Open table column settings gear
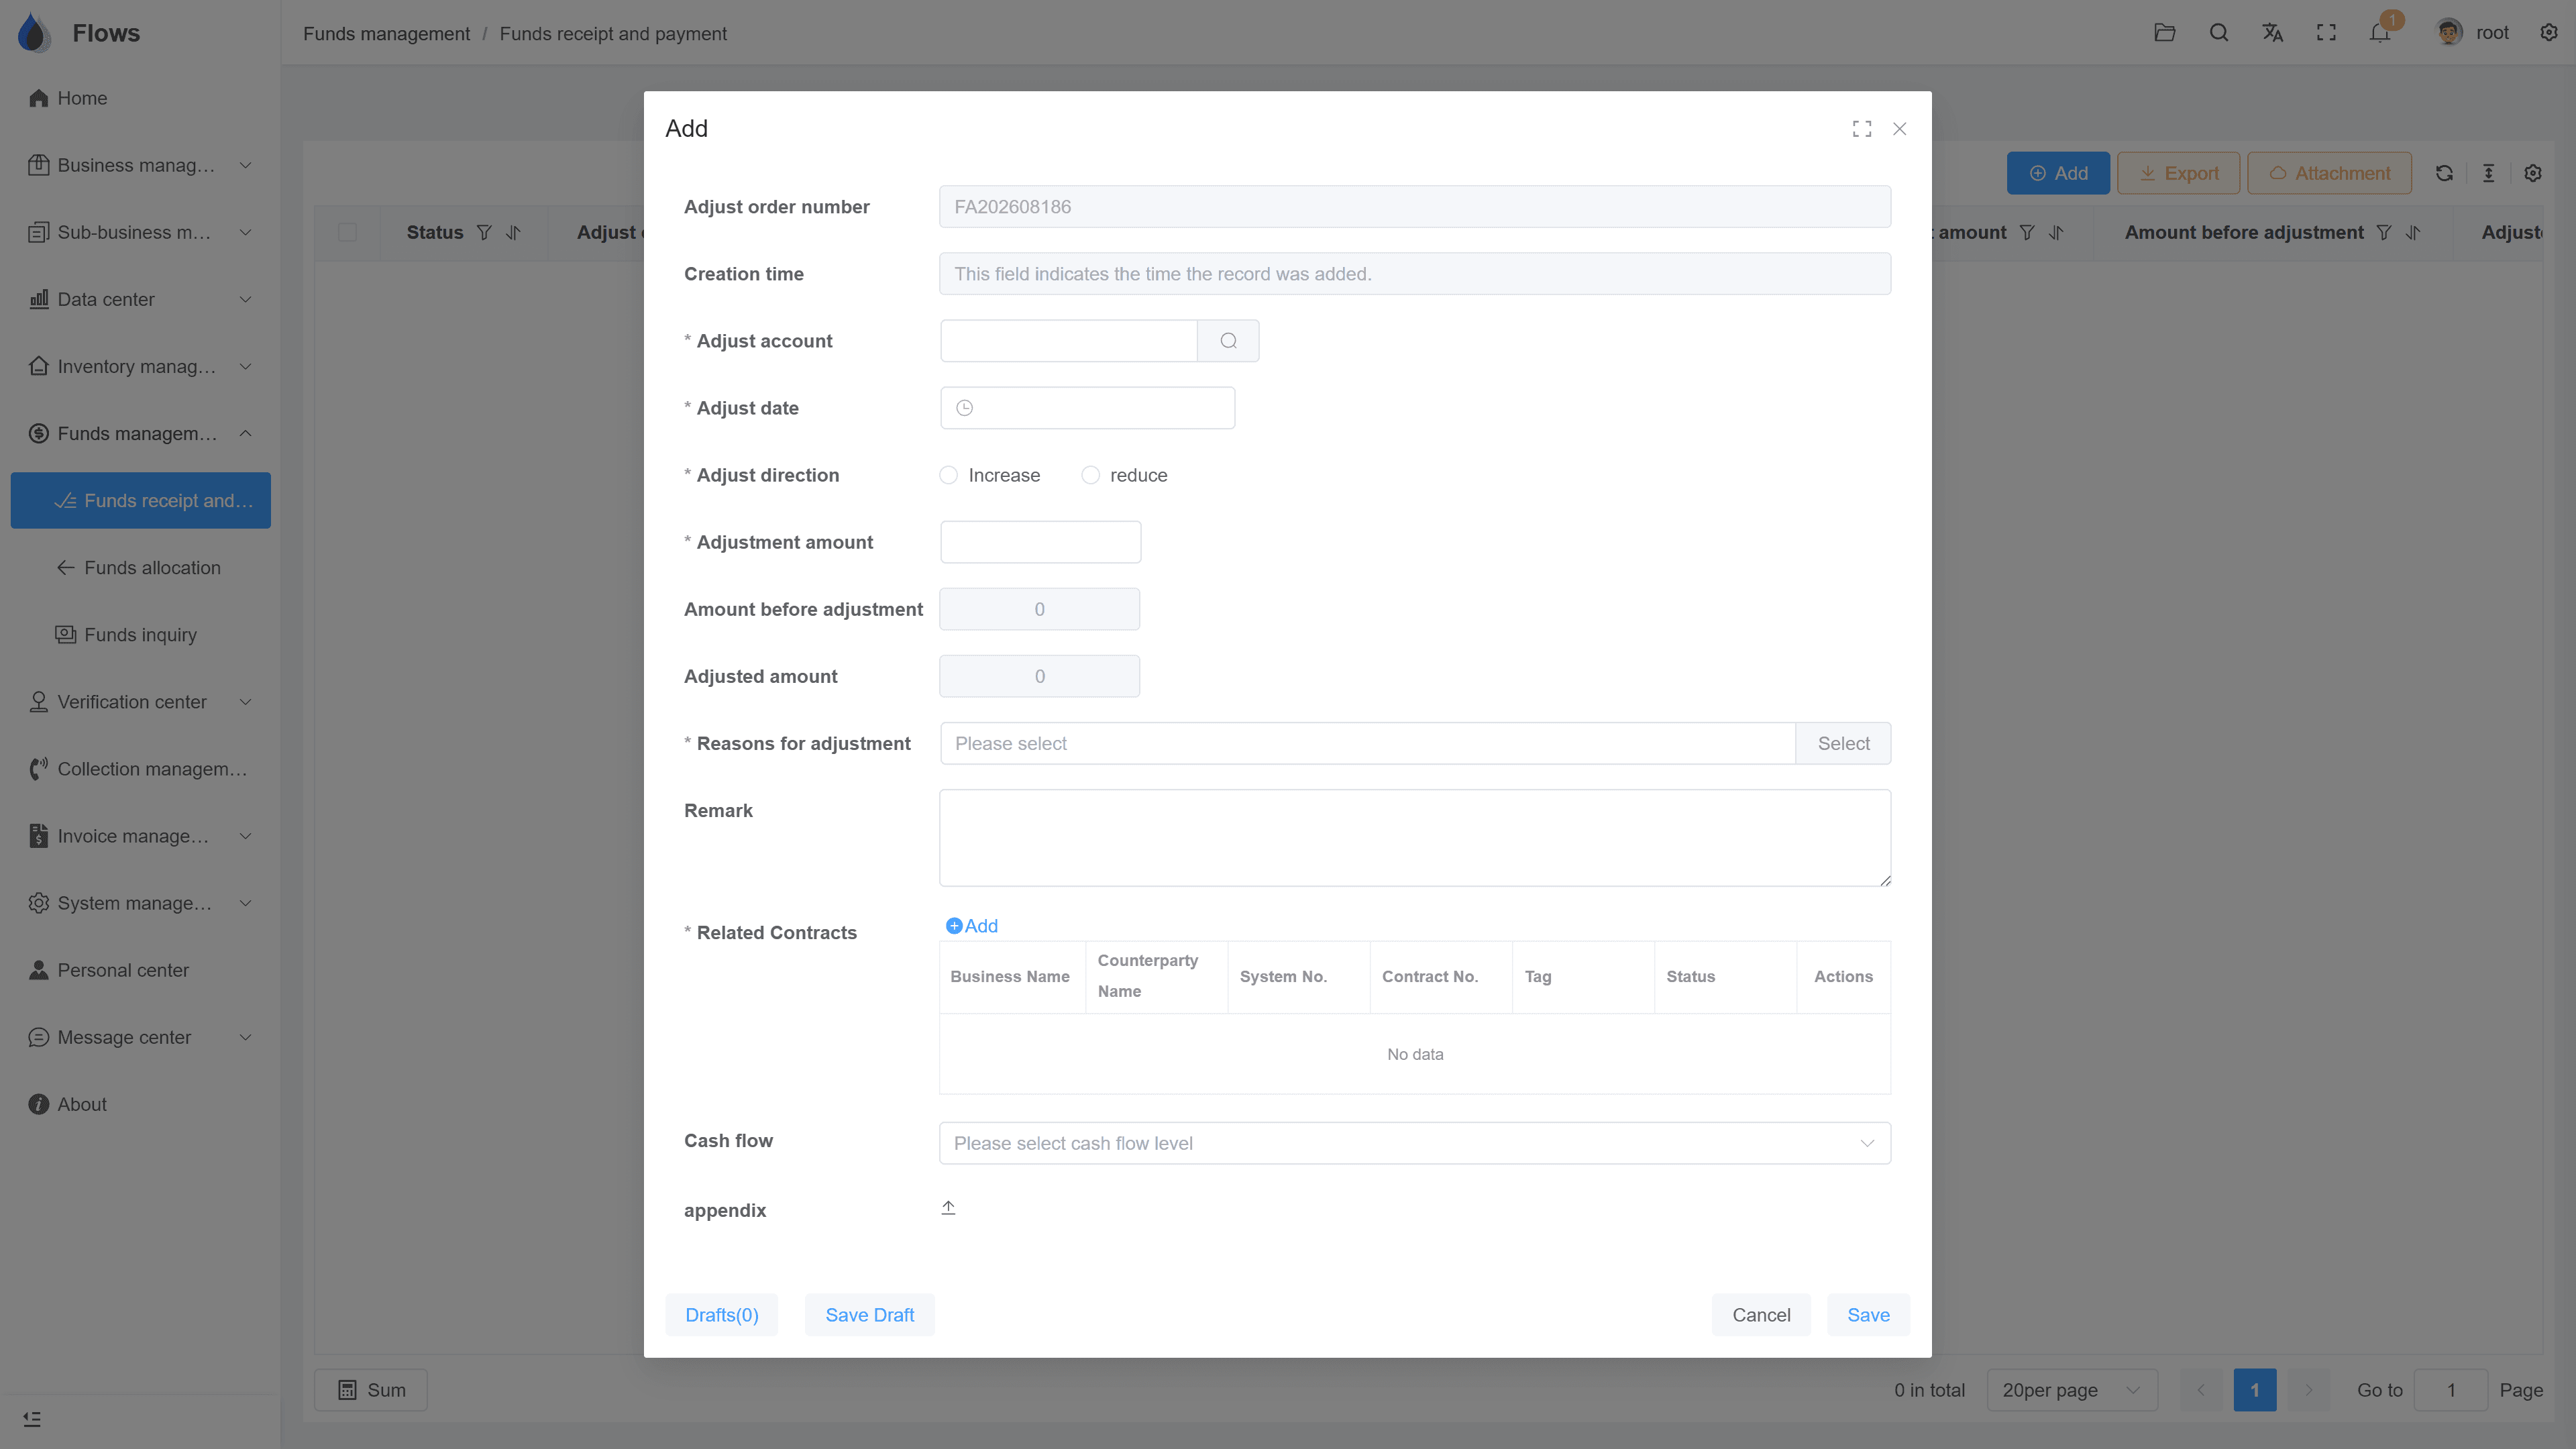This screenshot has height=1449, width=2576. pyautogui.click(x=2533, y=173)
